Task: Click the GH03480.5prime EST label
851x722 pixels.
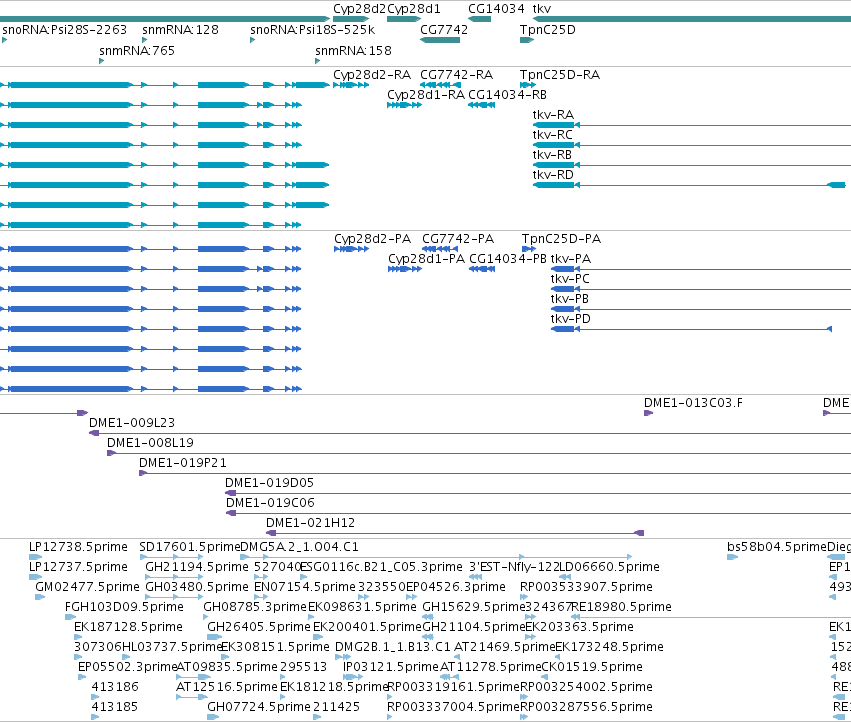Action: 197,587
